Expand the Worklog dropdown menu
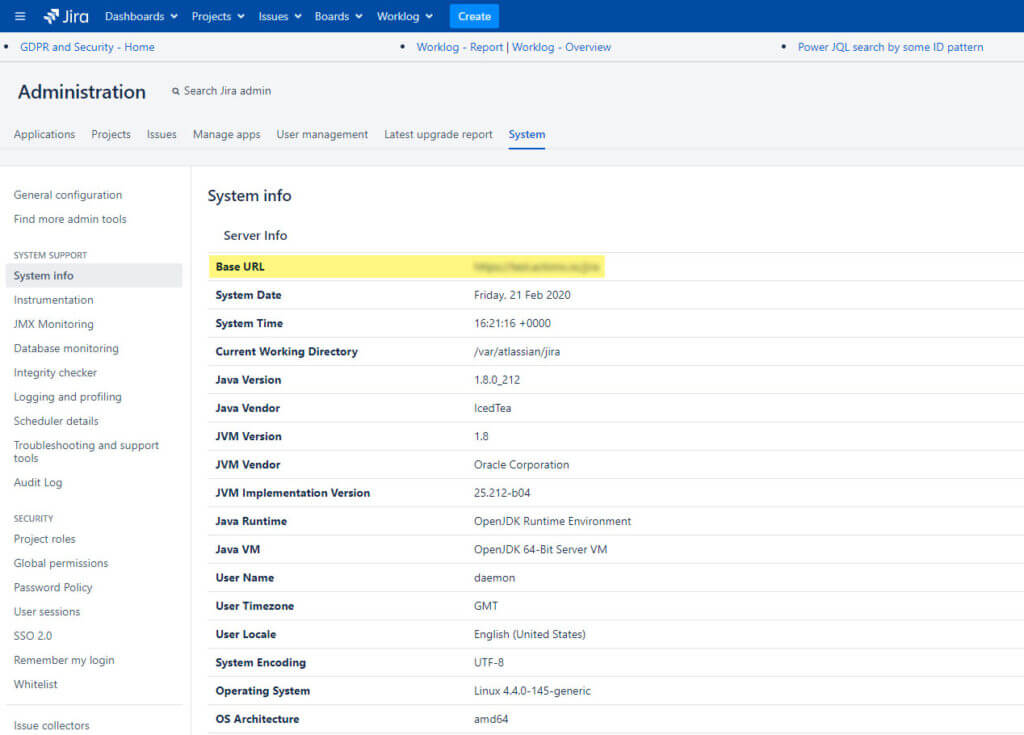Image resolution: width=1024 pixels, height=735 pixels. click(x=405, y=16)
